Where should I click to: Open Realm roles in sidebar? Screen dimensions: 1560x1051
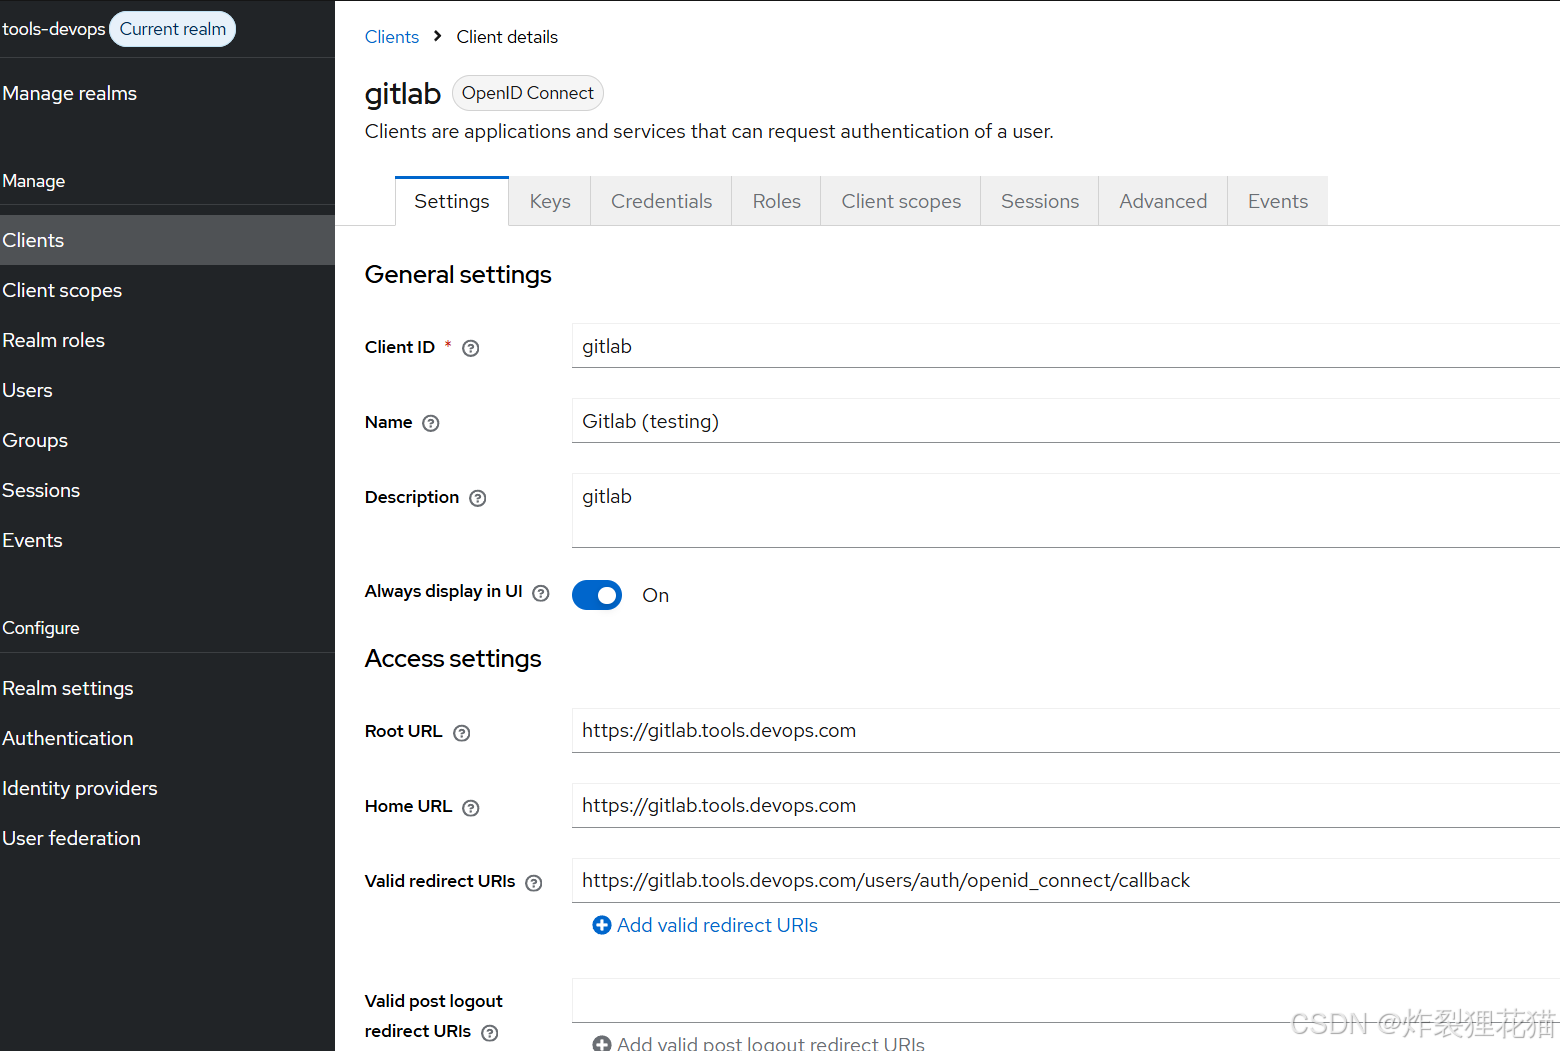tap(167, 340)
